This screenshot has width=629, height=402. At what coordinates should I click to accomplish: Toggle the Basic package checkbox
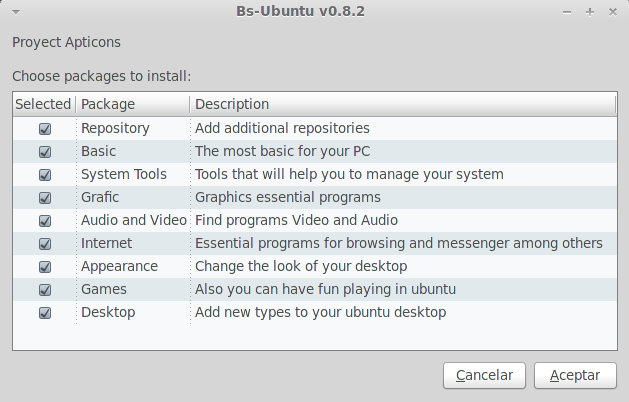[45, 152]
